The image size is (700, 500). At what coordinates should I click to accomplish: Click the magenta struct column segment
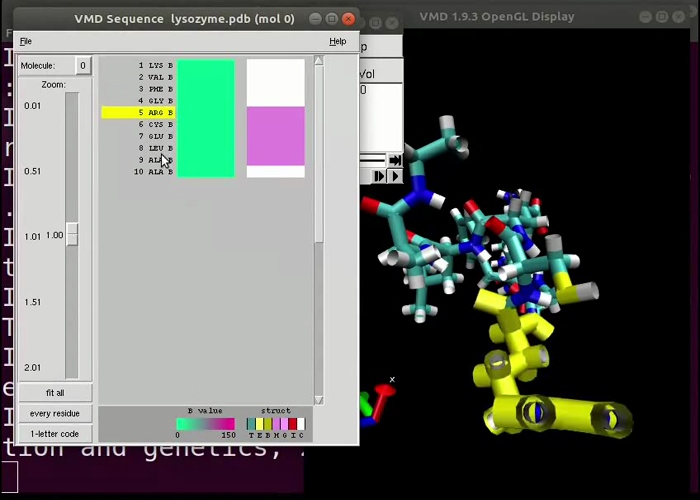[x=275, y=136]
